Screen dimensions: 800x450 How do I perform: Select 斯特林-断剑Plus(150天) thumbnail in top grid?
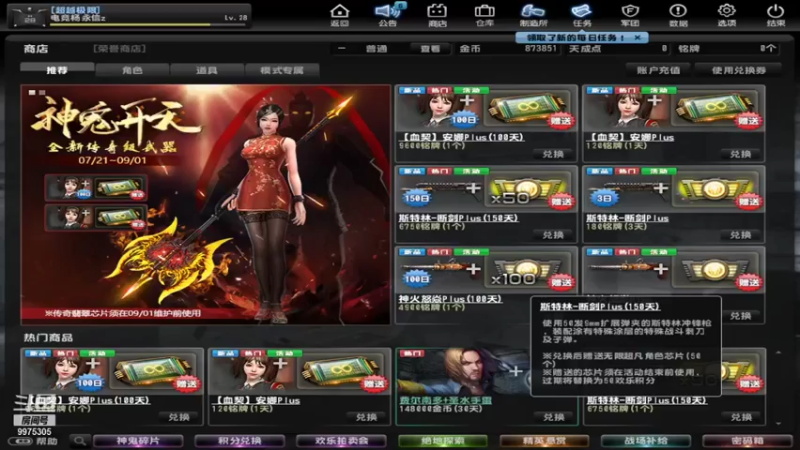tap(486, 190)
